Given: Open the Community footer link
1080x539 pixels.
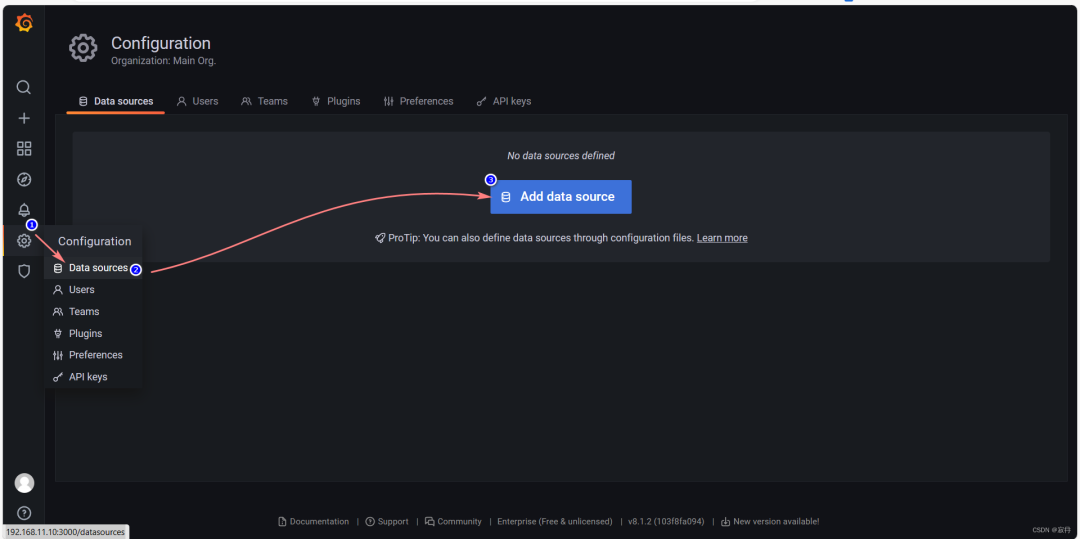Looking at the screenshot, I should click(453, 522).
